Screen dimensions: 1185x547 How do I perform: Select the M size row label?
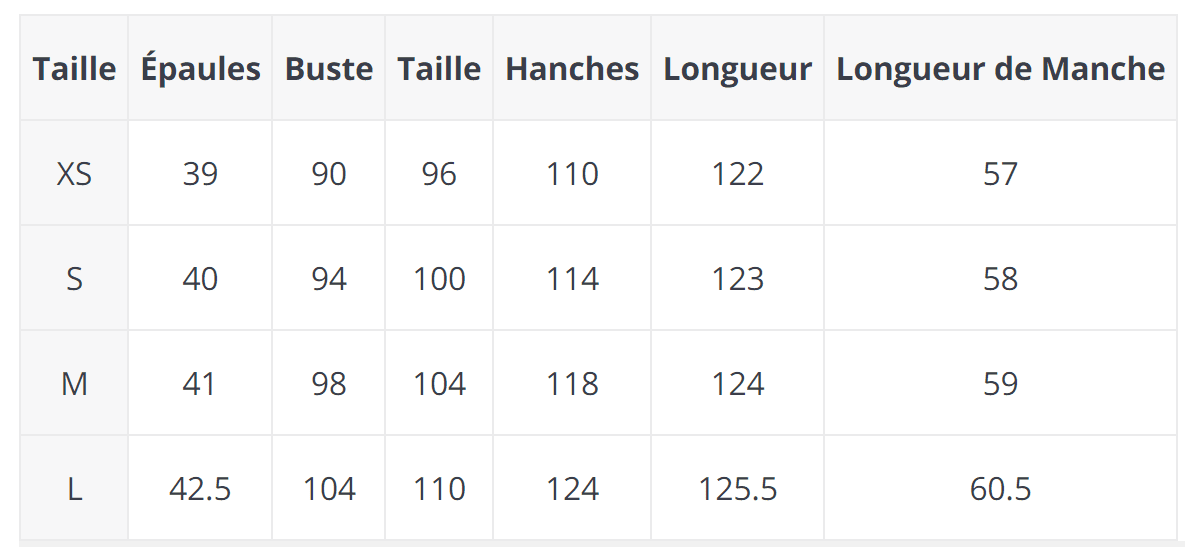tap(74, 384)
